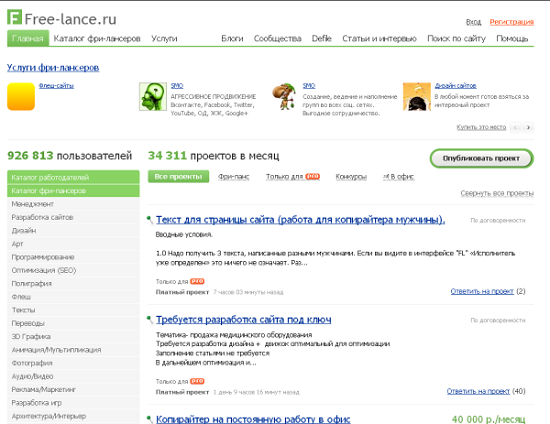Click the orange PRO badge in project filters
Viewport: 550px width, 424px height.
pyautogui.click(x=313, y=176)
